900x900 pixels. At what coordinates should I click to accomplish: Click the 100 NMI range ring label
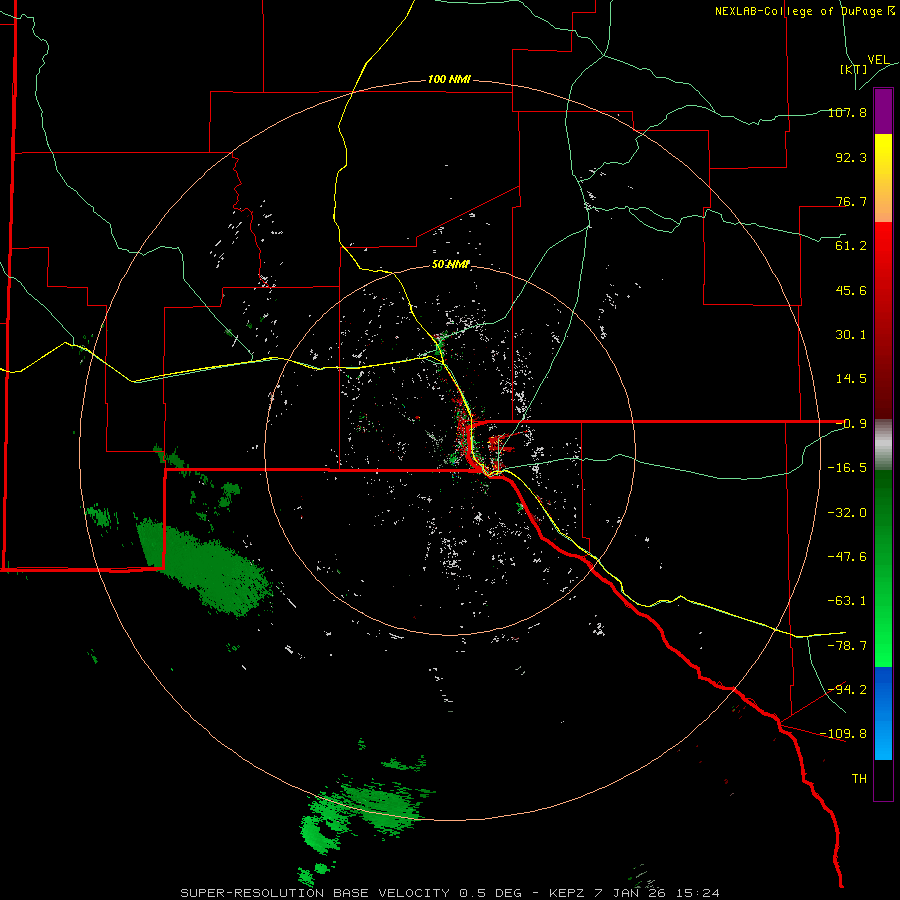coord(449,79)
